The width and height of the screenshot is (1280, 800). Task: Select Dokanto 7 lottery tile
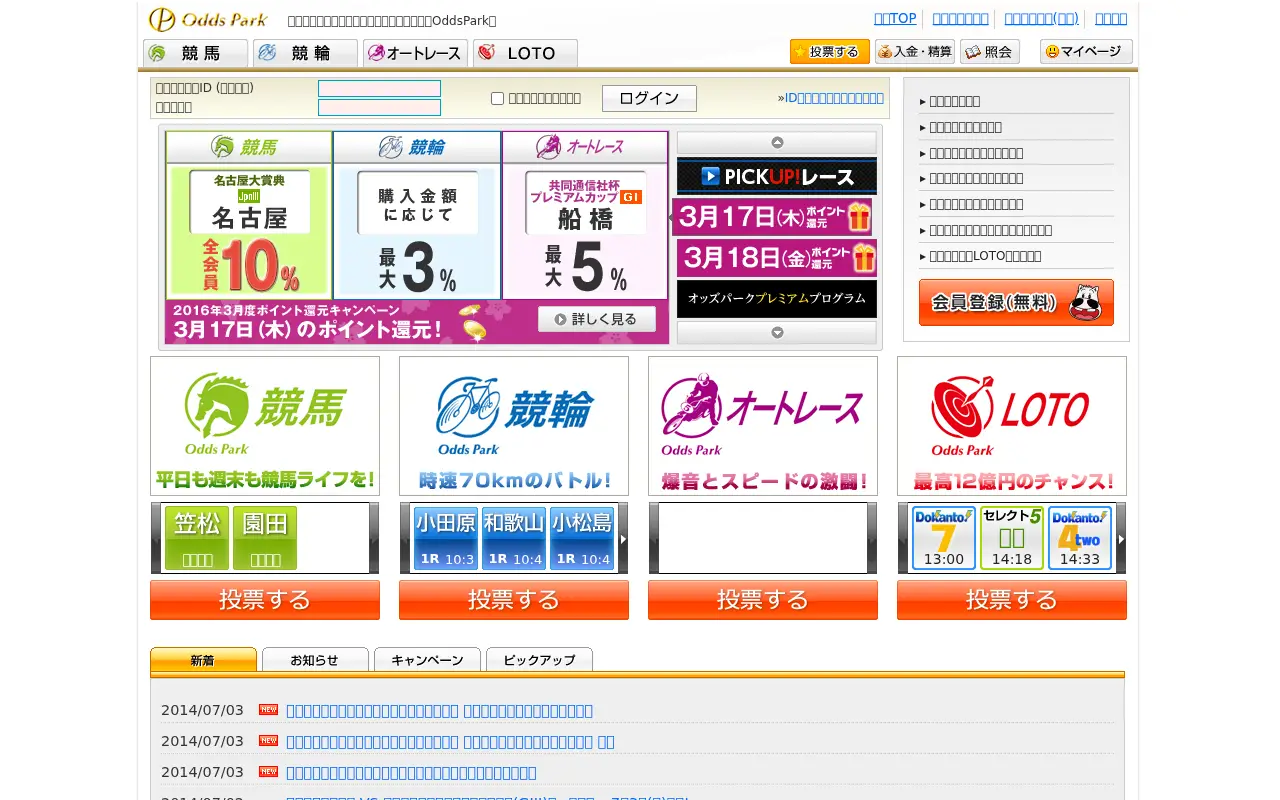pyautogui.click(x=944, y=538)
